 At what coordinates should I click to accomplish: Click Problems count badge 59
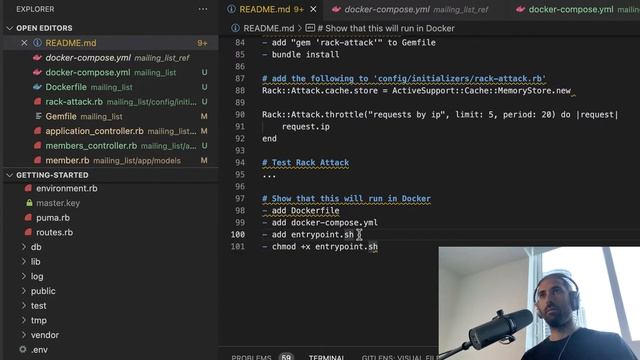coord(286,357)
